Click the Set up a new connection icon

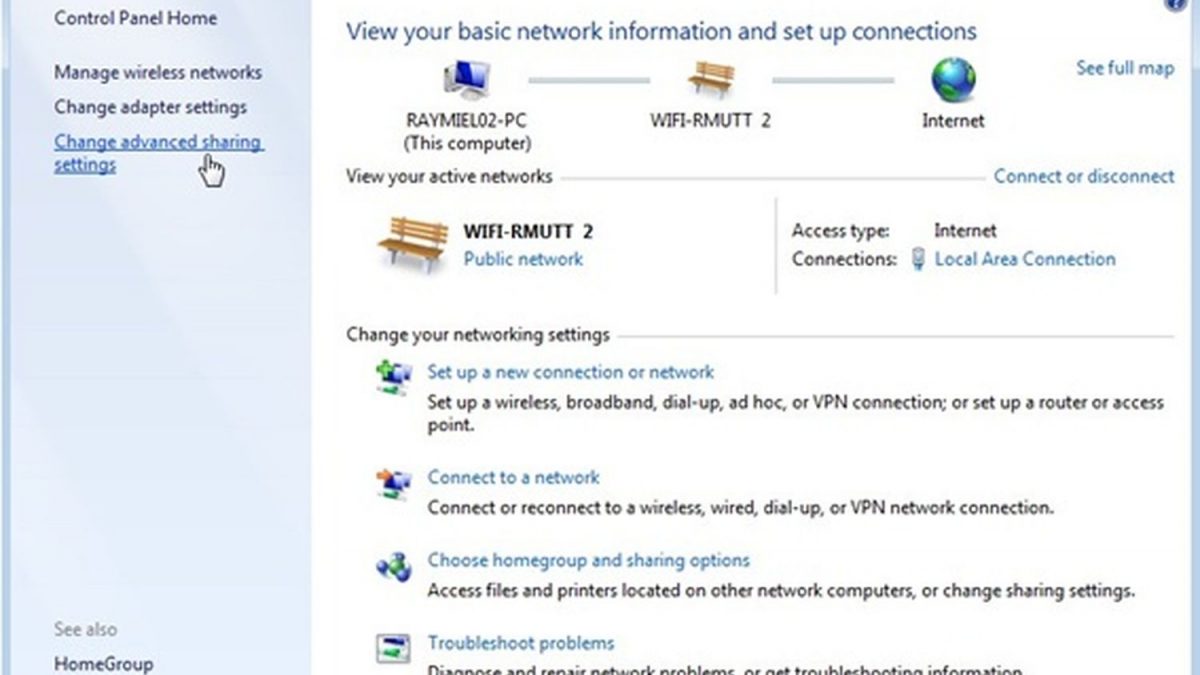[393, 378]
